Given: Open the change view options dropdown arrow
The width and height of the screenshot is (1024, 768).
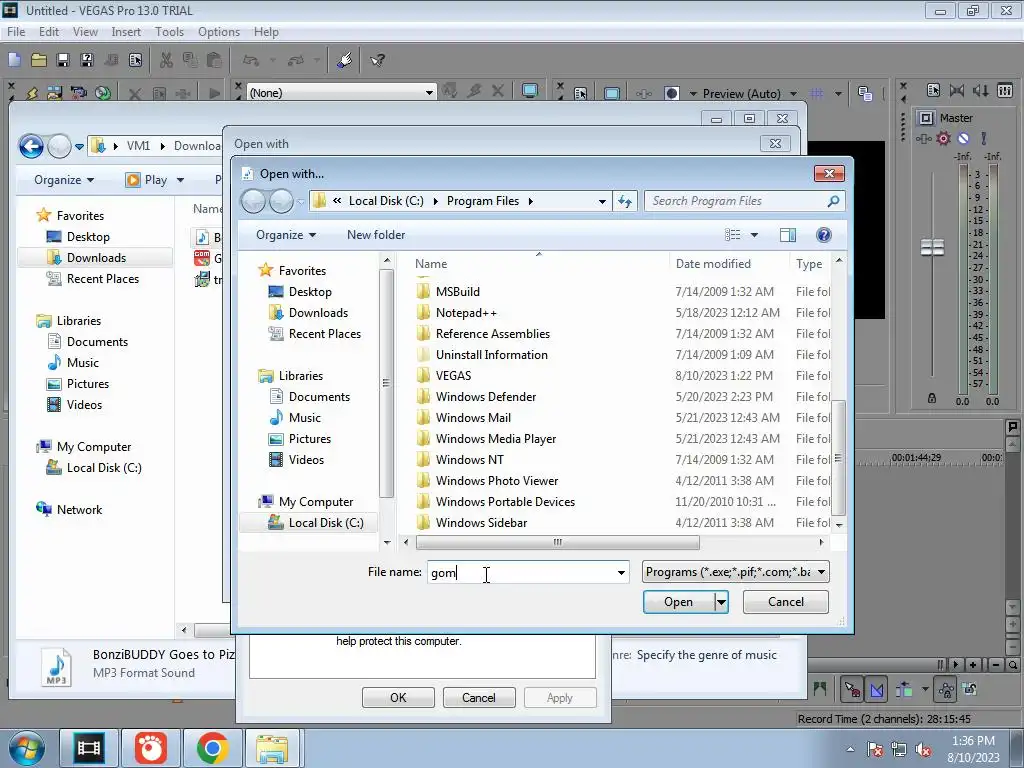Looking at the screenshot, I should pyautogui.click(x=754, y=235).
